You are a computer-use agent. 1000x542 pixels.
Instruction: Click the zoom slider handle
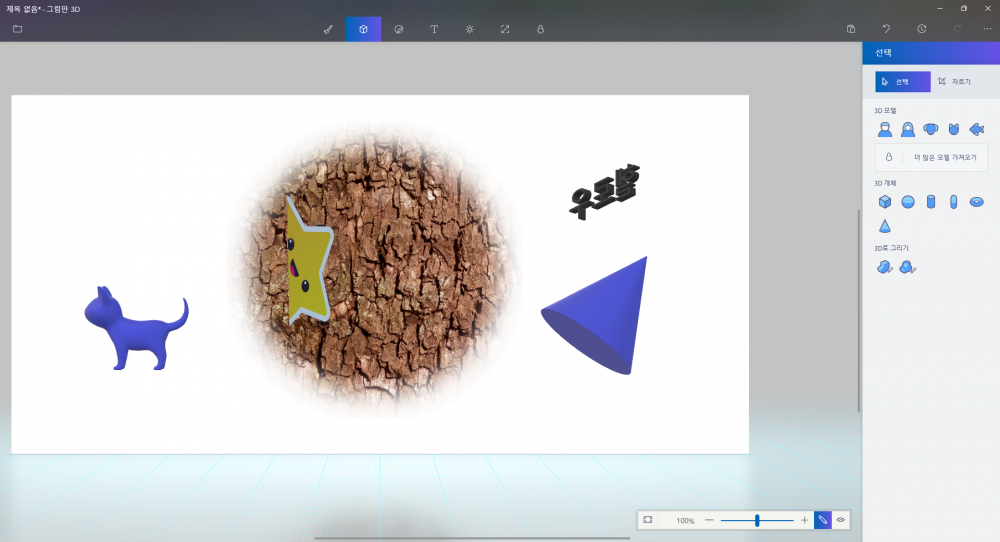click(758, 520)
